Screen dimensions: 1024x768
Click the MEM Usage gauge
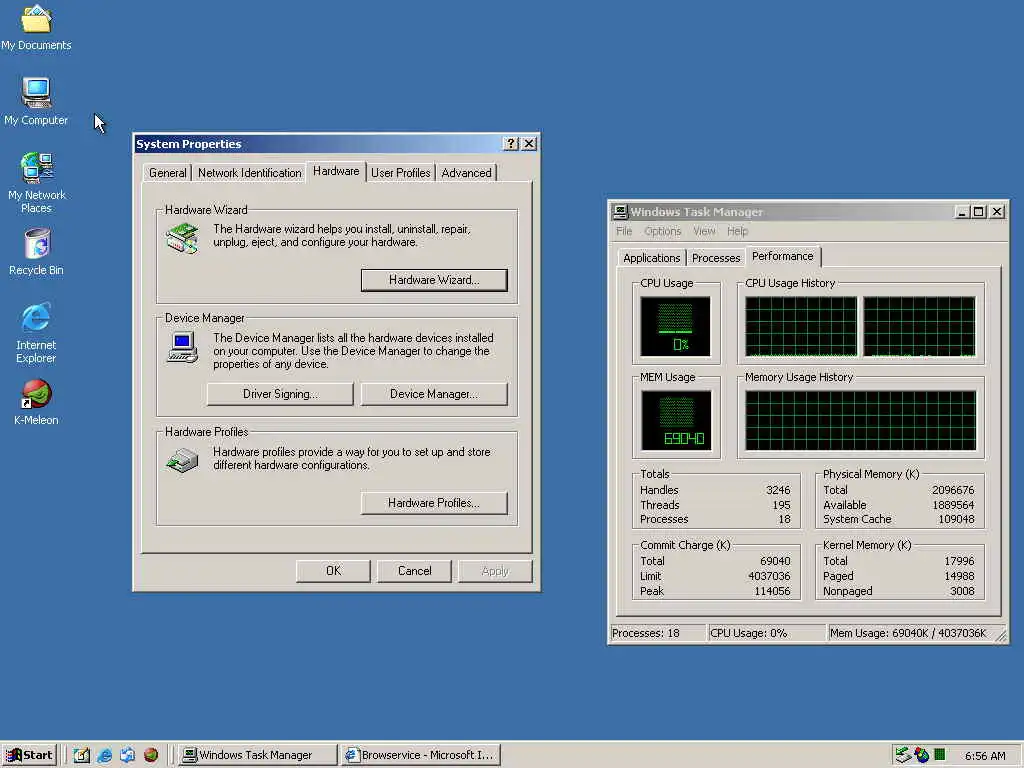coord(675,421)
